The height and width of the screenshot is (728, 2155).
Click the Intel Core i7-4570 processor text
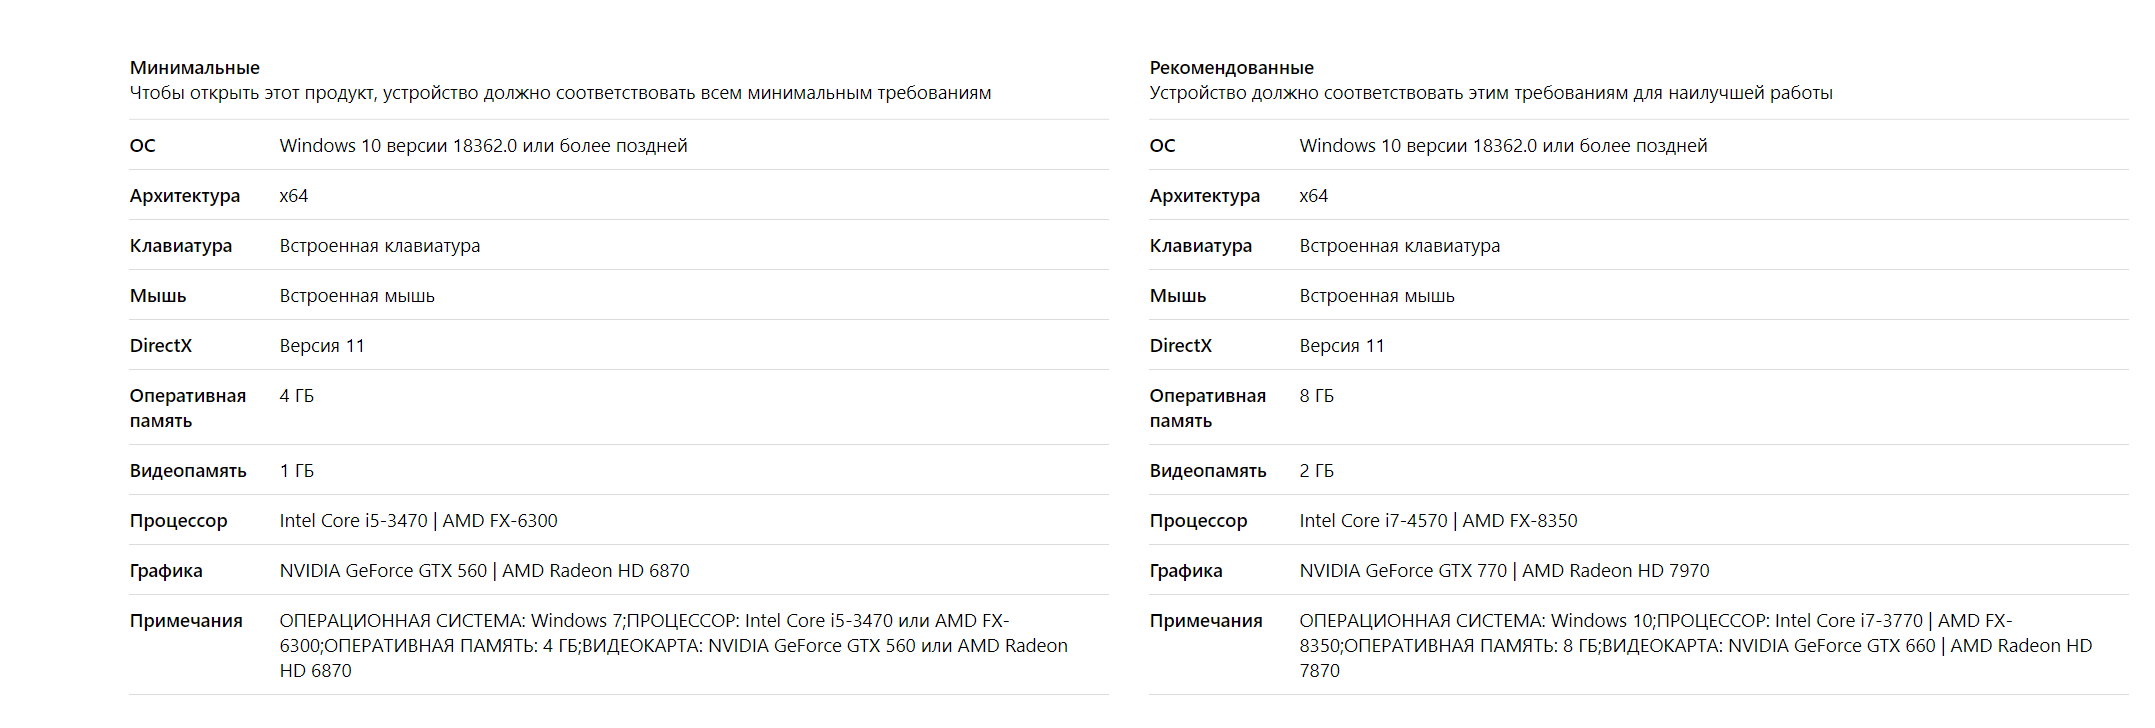[x=1374, y=521]
